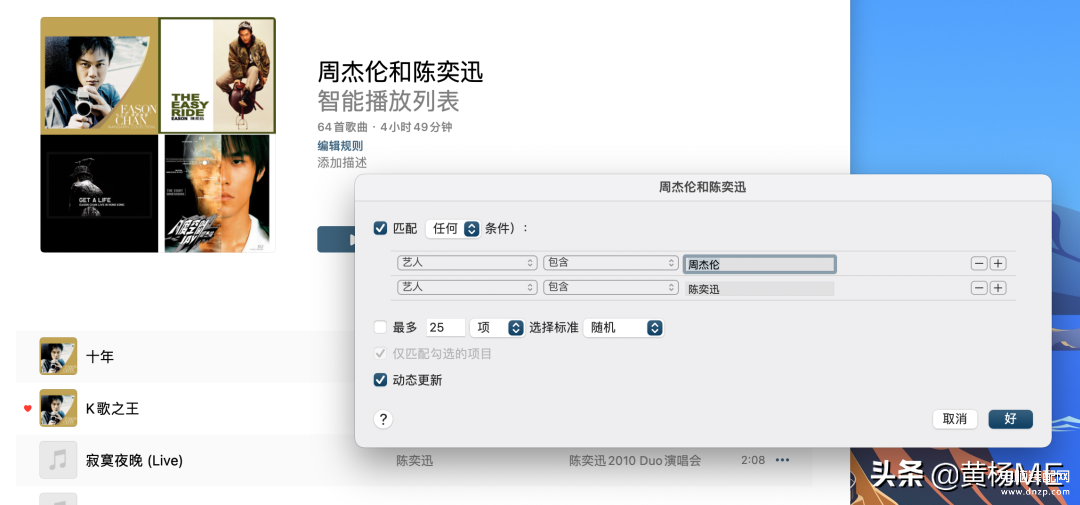This screenshot has width=1080, height=505.
Task: Open the 任何 match condition dropdown
Action: pos(453,229)
